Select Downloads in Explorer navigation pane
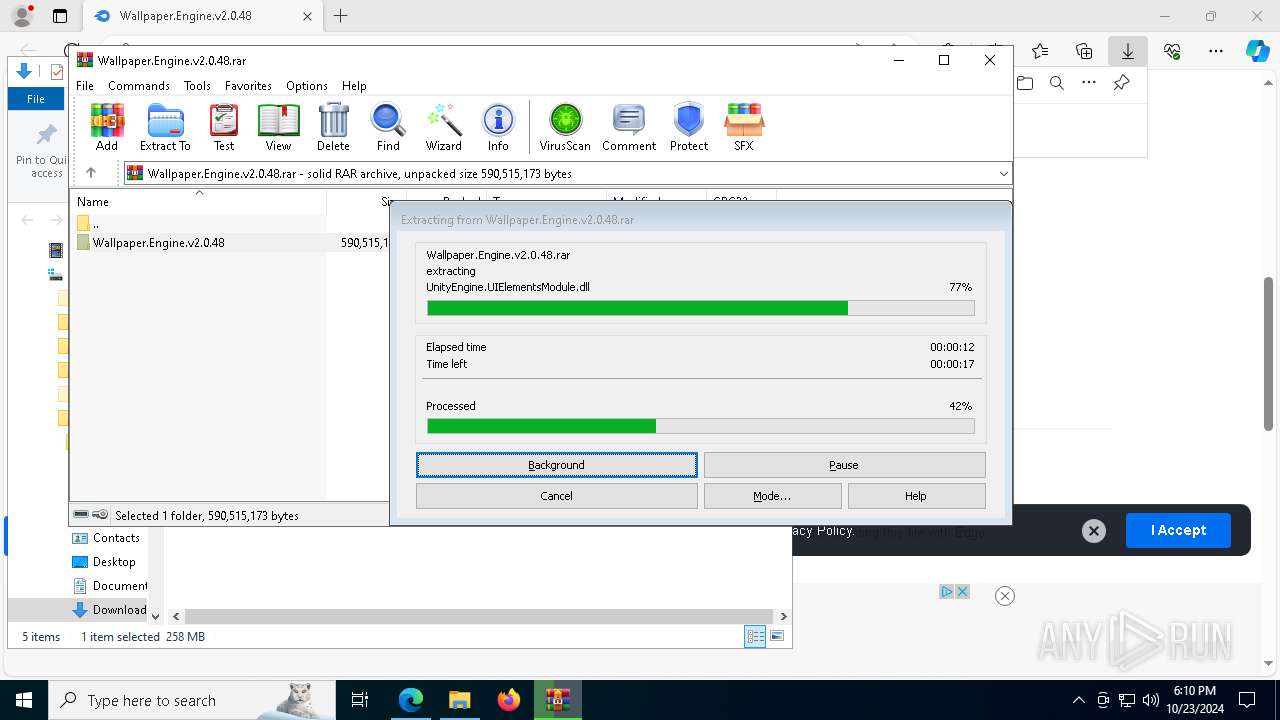The width and height of the screenshot is (1280, 720). click(x=109, y=610)
